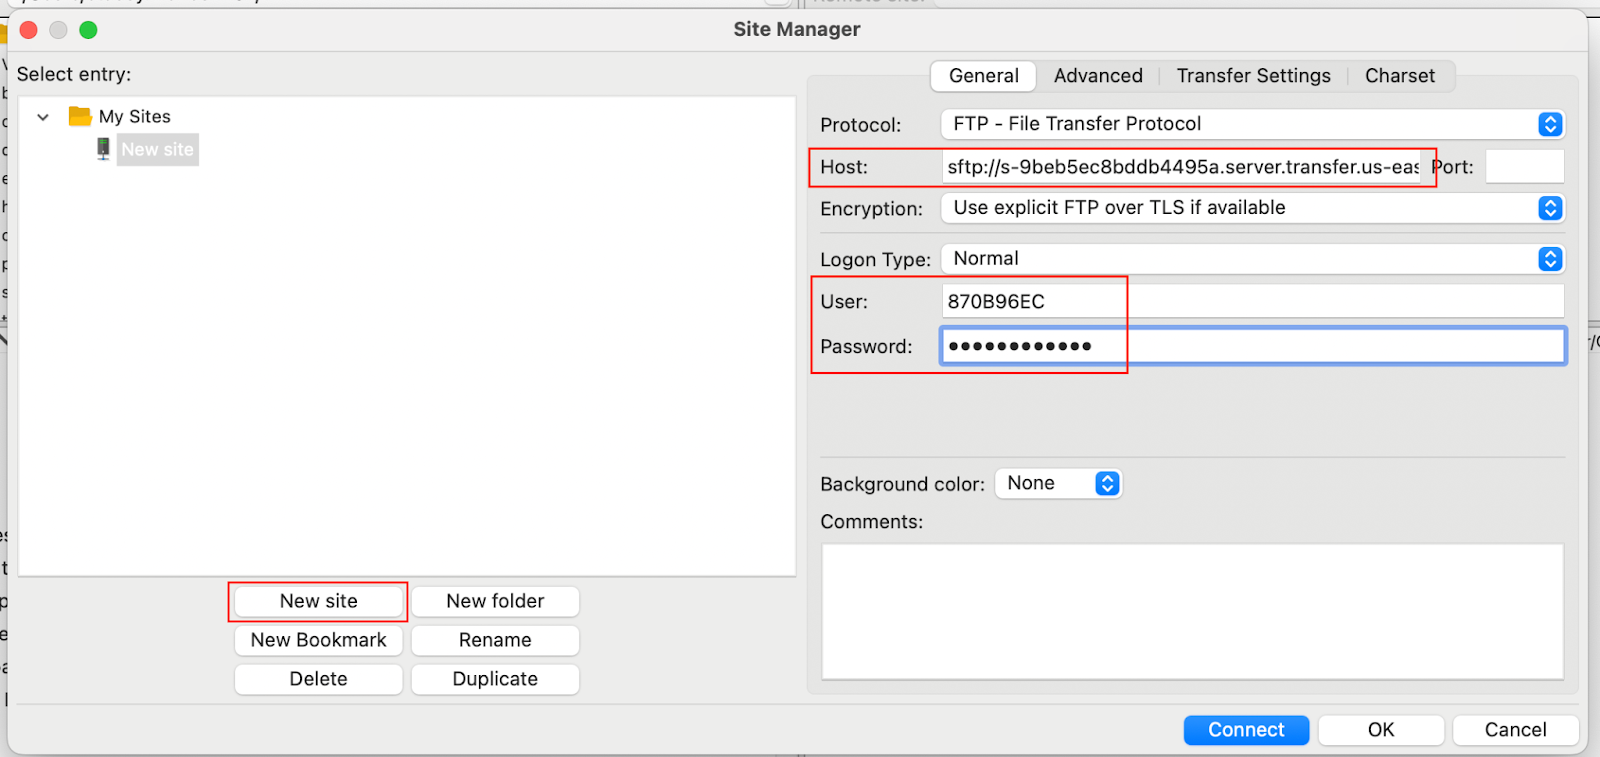Open the Charset tab
The image size is (1600, 757).
click(x=1399, y=76)
